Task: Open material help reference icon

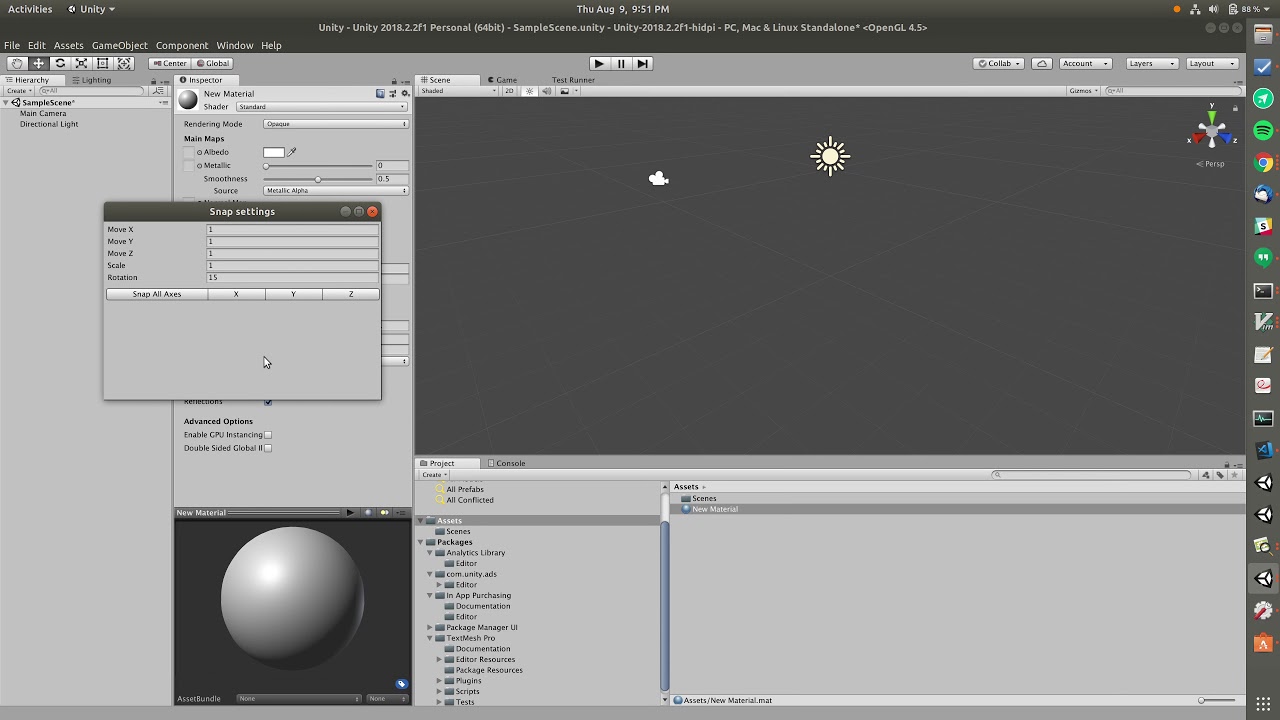Action: point(380,93)
